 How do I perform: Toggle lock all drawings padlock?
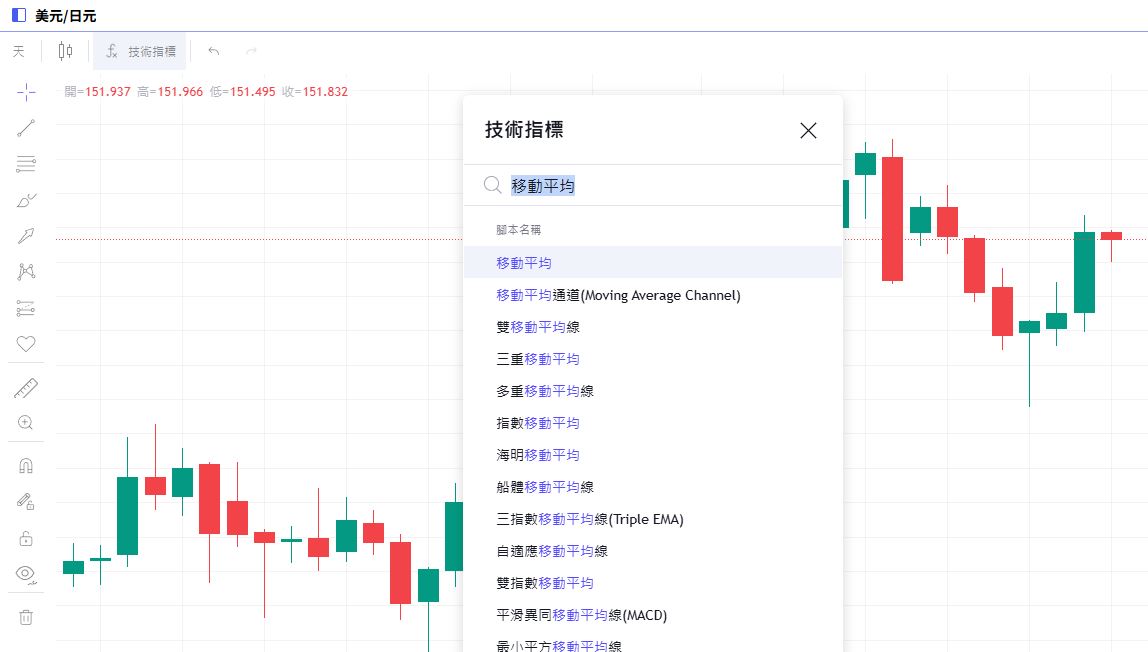point(26,538)
